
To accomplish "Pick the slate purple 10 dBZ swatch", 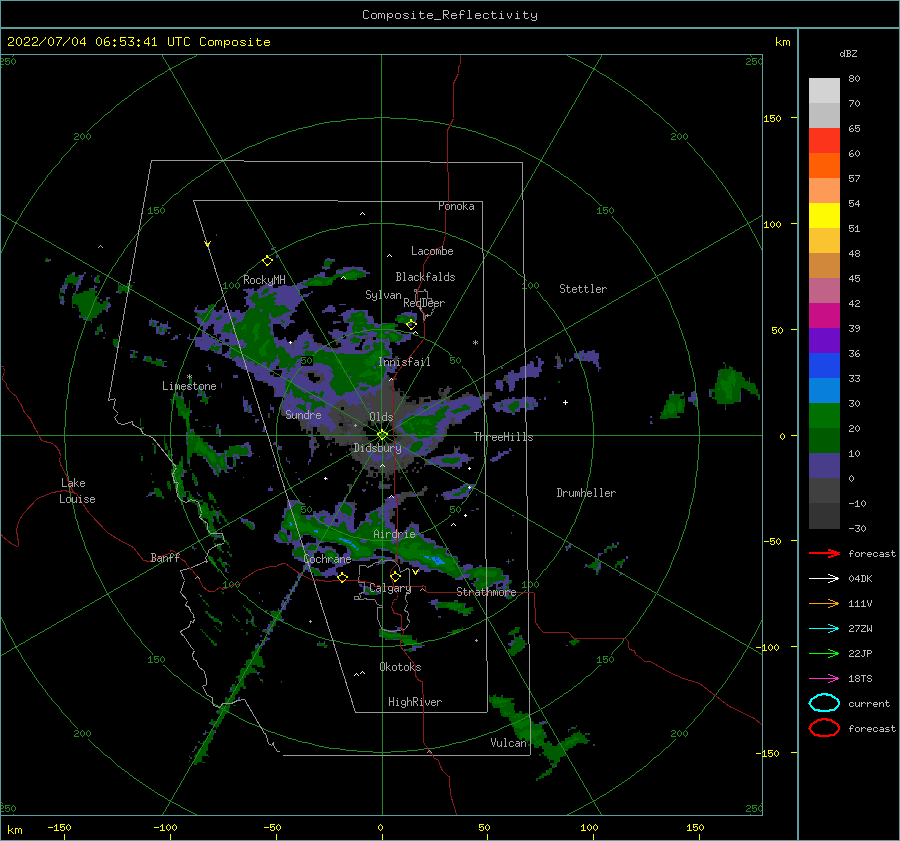I will click(x=824, y=466).
